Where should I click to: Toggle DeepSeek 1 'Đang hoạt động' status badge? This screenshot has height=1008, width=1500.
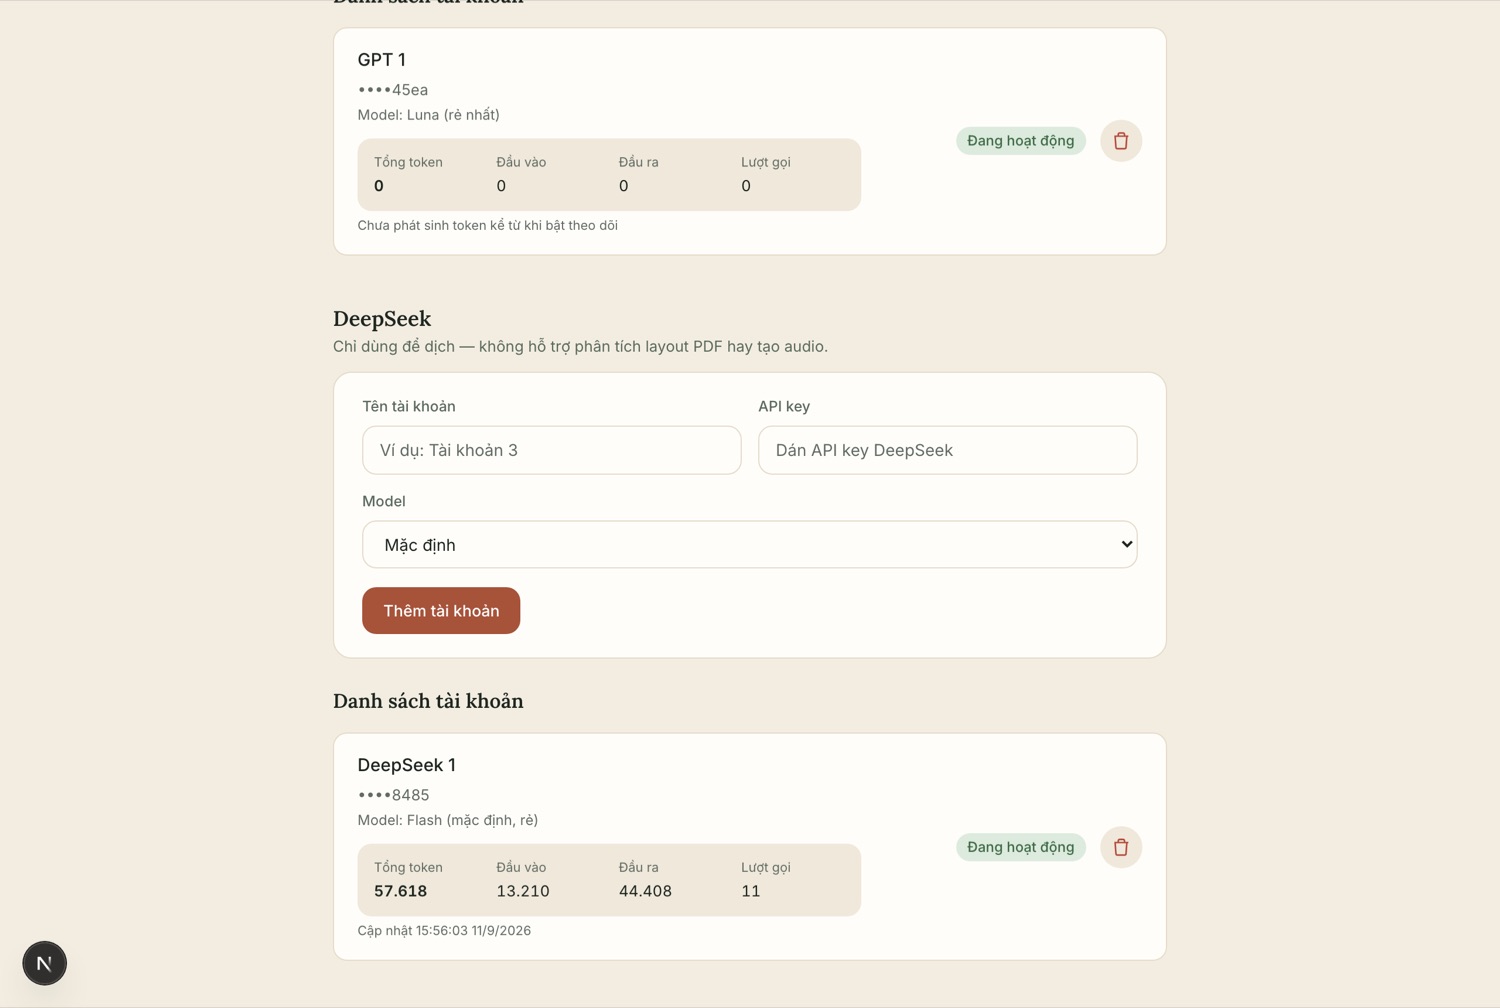point(1020,847)
